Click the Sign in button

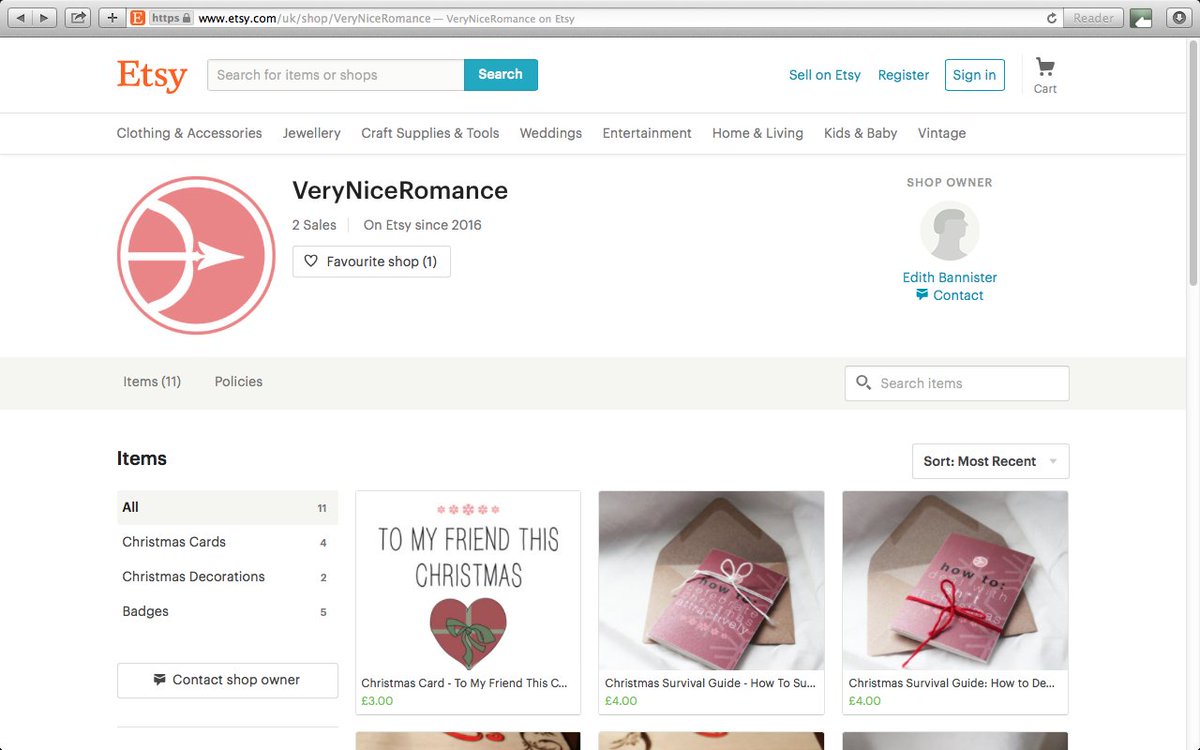click(974, 75)
